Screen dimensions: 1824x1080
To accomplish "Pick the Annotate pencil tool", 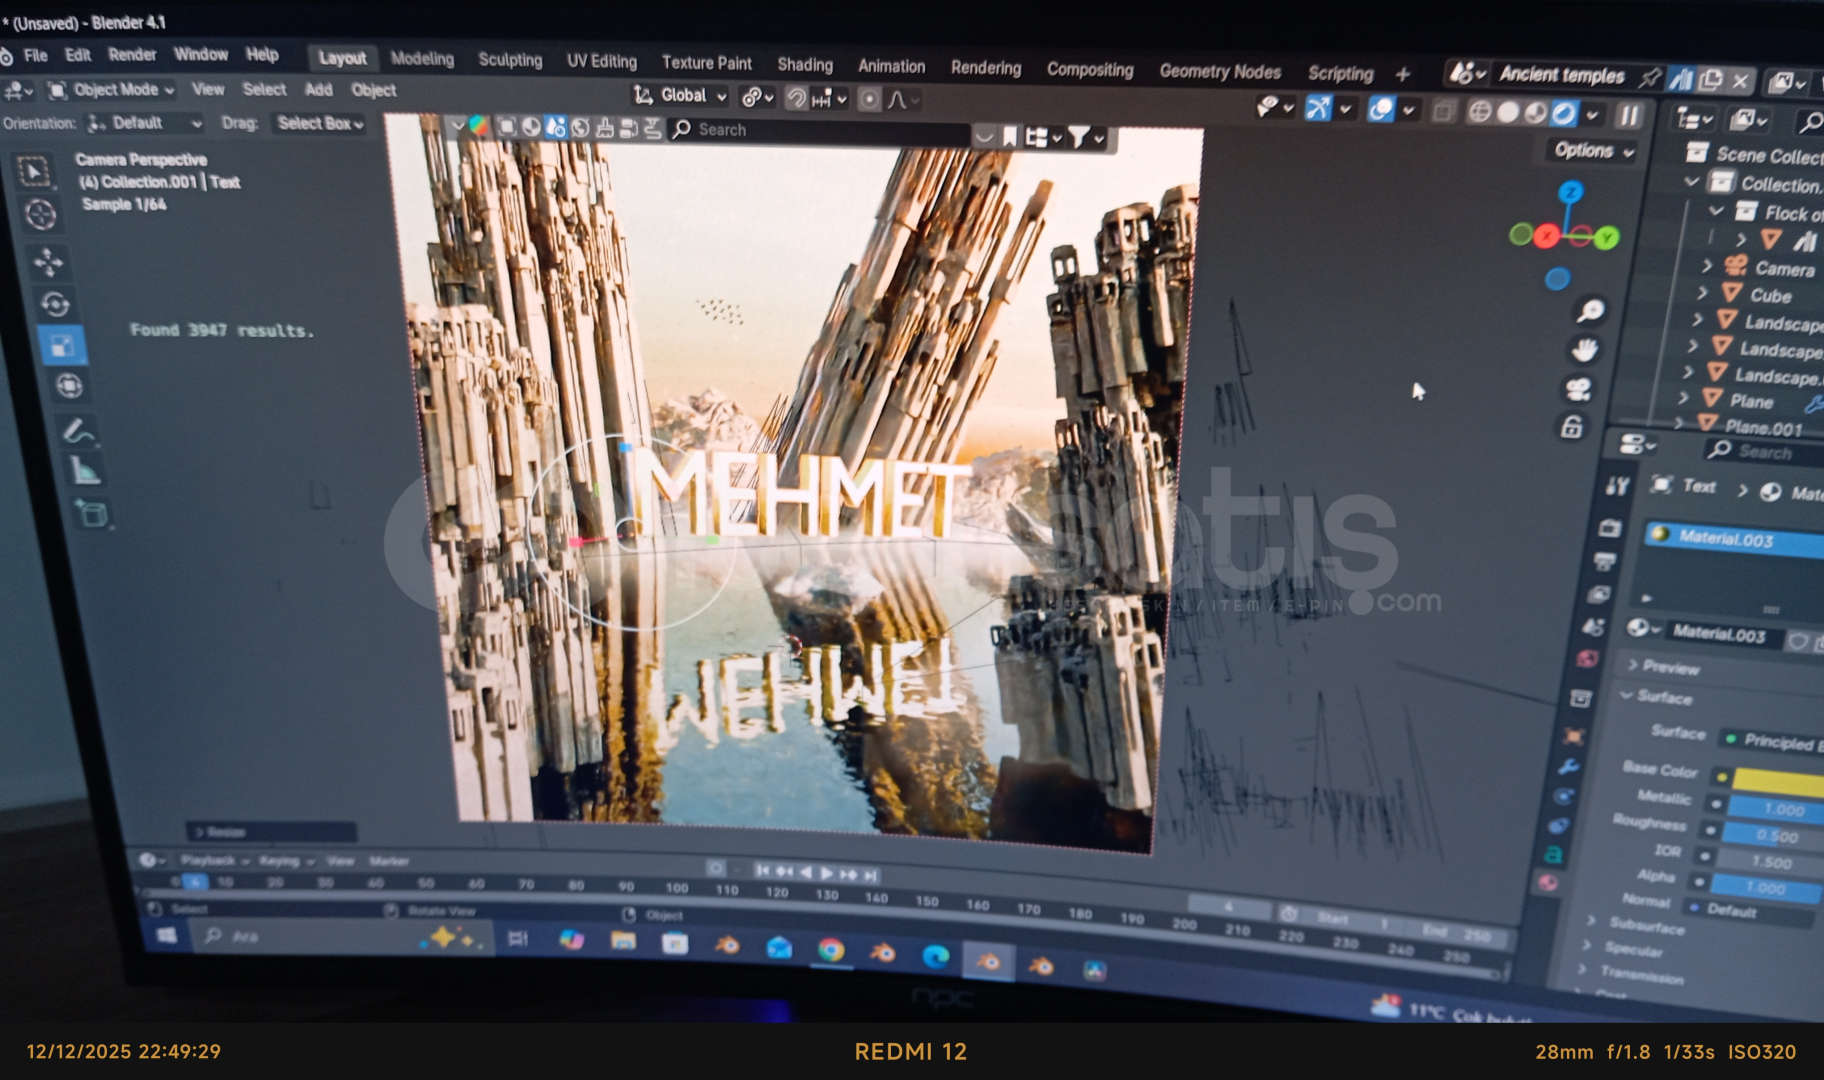I will [x=78, y=431].
